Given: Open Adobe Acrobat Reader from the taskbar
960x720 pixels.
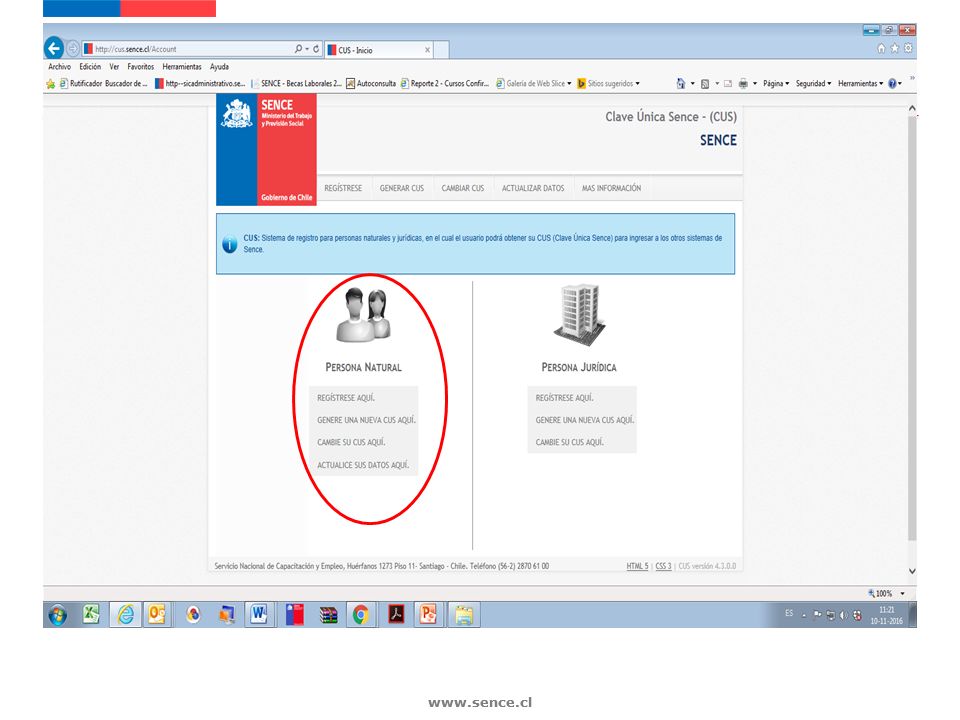Looking at the screenshot, I should [x=396, y=614].
